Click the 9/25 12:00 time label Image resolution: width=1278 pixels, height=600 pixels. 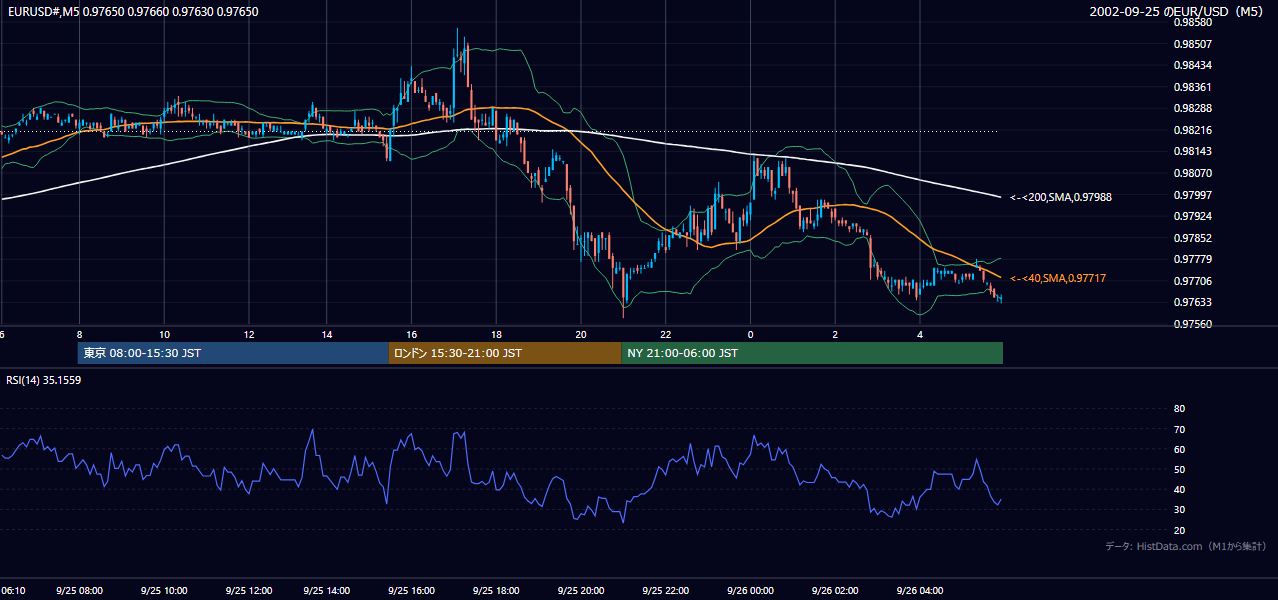pos(248,591)
